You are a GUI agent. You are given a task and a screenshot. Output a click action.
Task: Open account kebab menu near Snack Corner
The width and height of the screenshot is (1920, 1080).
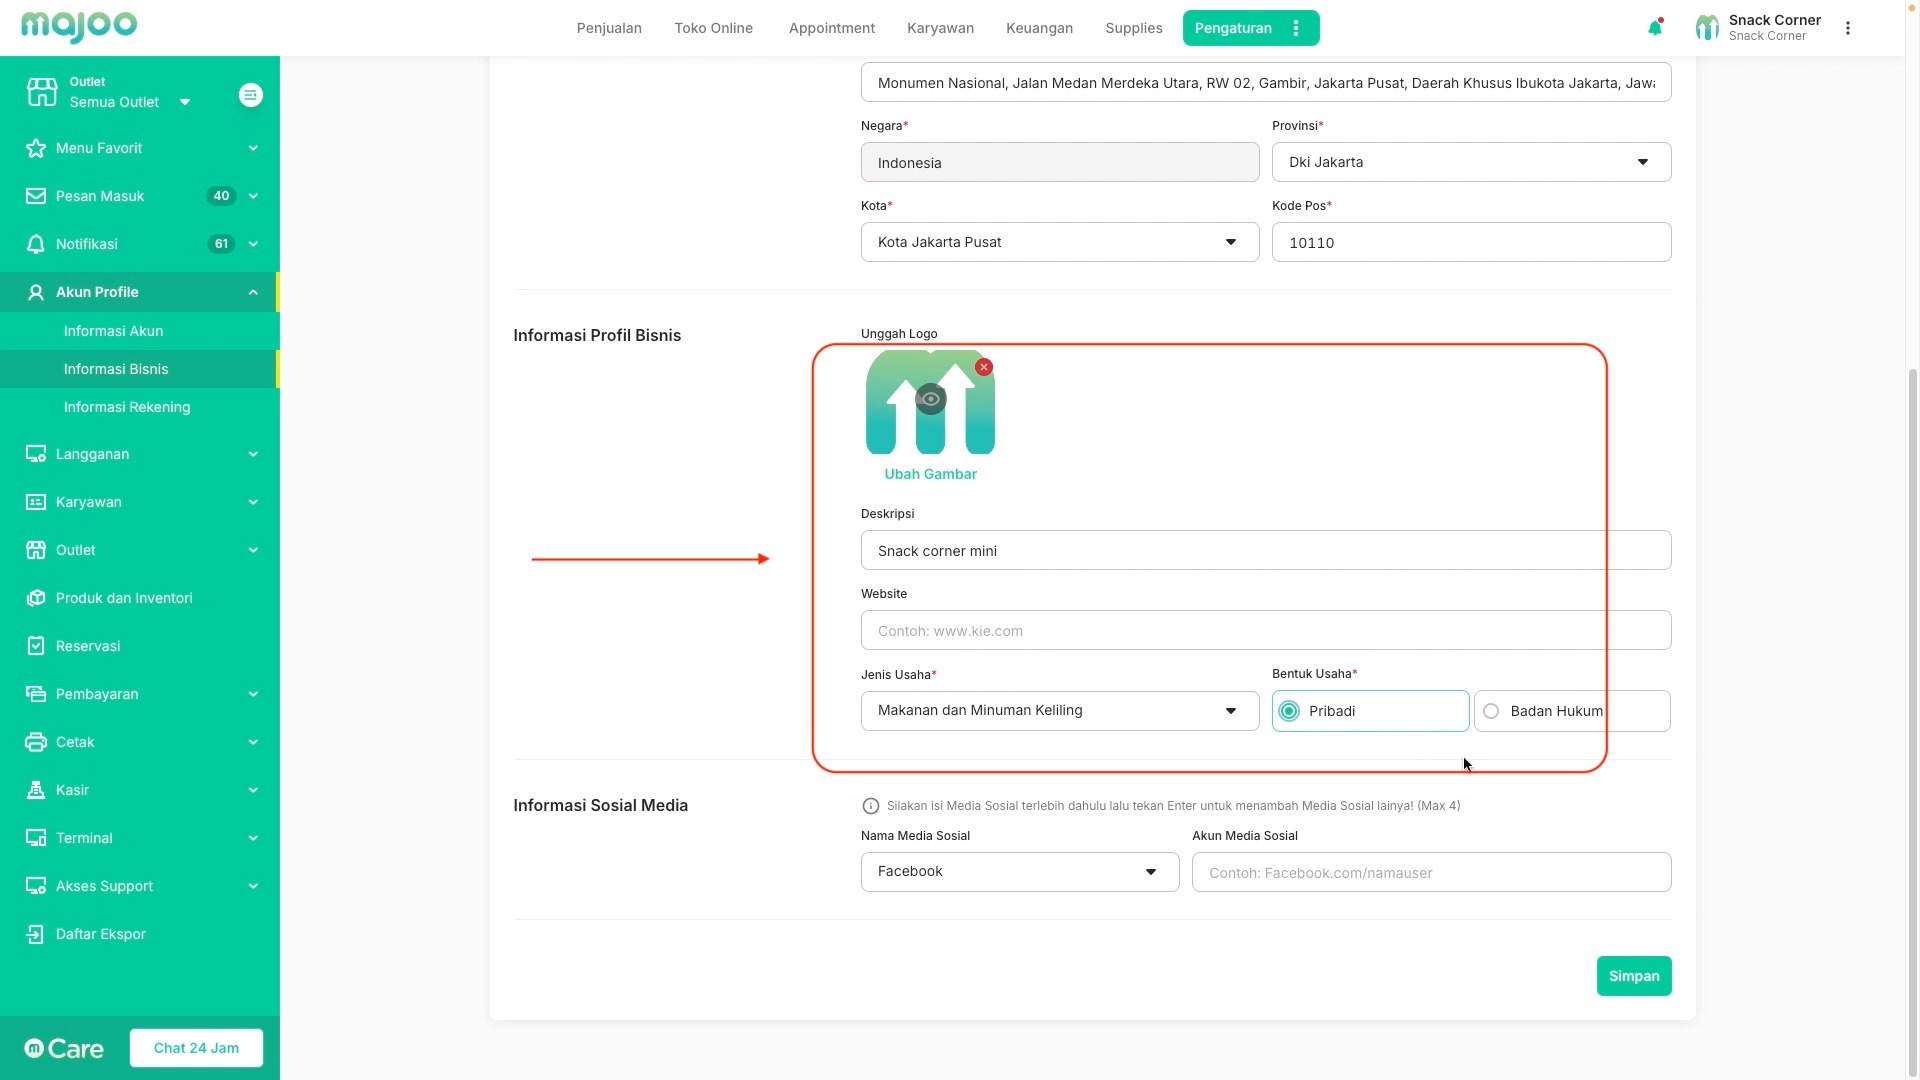click(x=1848, y=28)
